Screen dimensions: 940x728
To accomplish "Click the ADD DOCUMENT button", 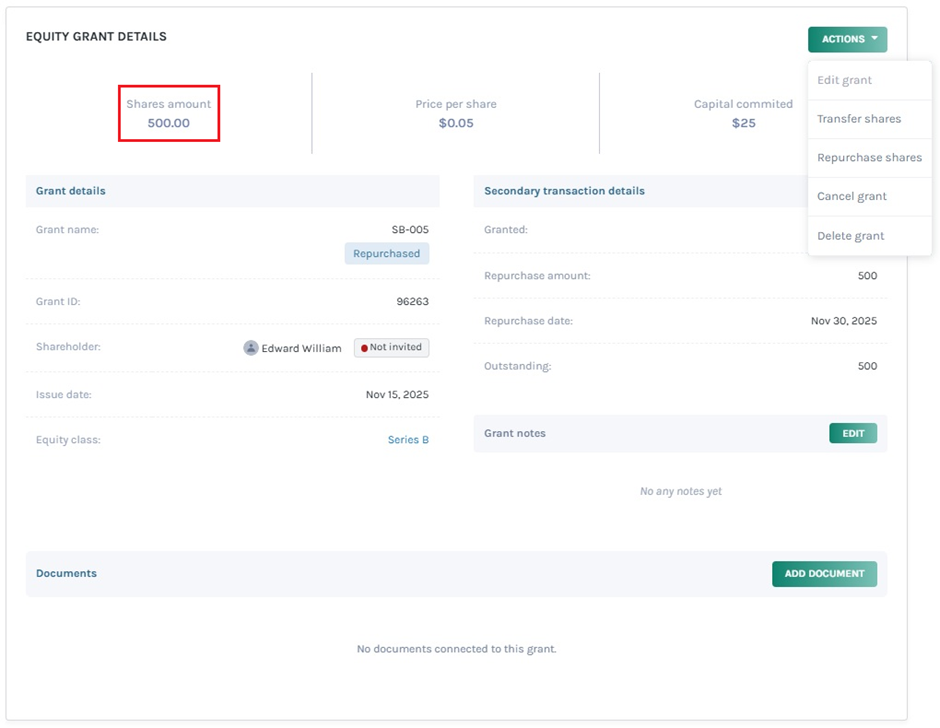I will point(824,574).
